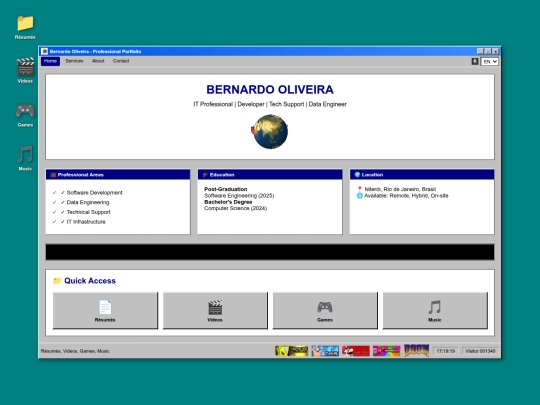This screenshot has width=540, height=405.
Task: Click the spinning globe image
Action: (270, 132)
